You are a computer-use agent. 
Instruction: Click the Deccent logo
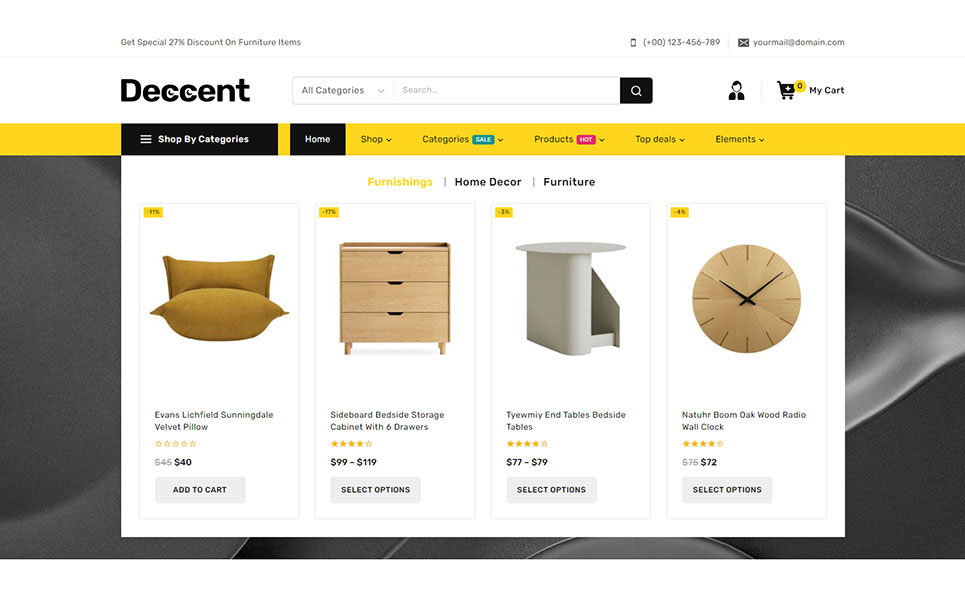click(x=185, y=90)
